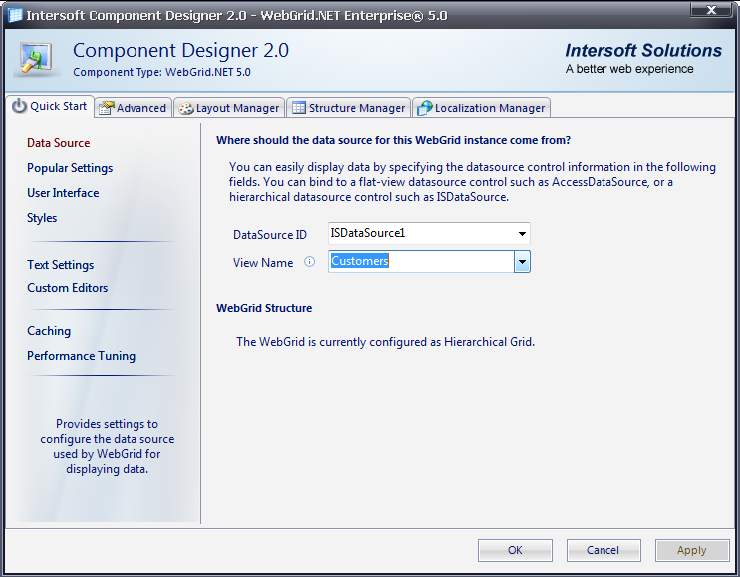
Task: Click the Quick Start power icon
Action: 19,106
